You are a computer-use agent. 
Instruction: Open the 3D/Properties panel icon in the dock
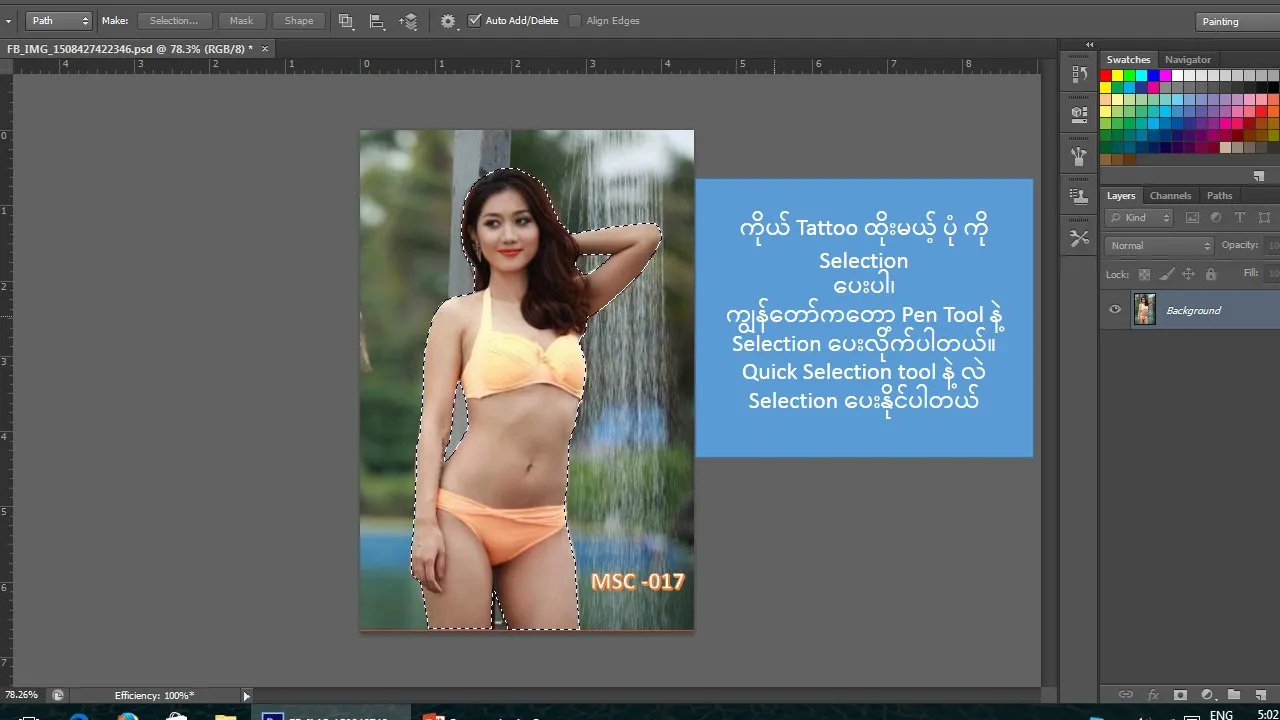point(1079,114)
